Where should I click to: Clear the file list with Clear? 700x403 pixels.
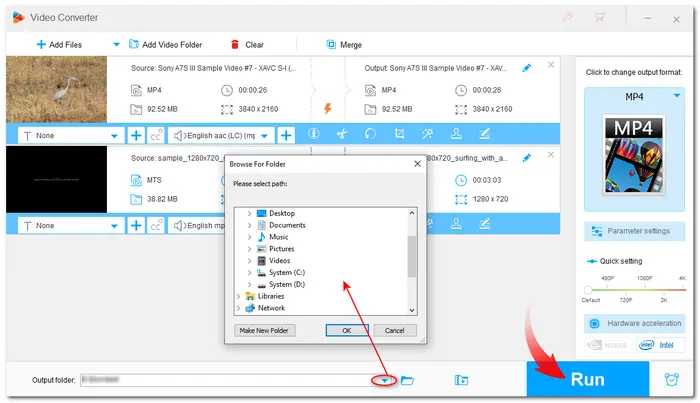point(247,45)
